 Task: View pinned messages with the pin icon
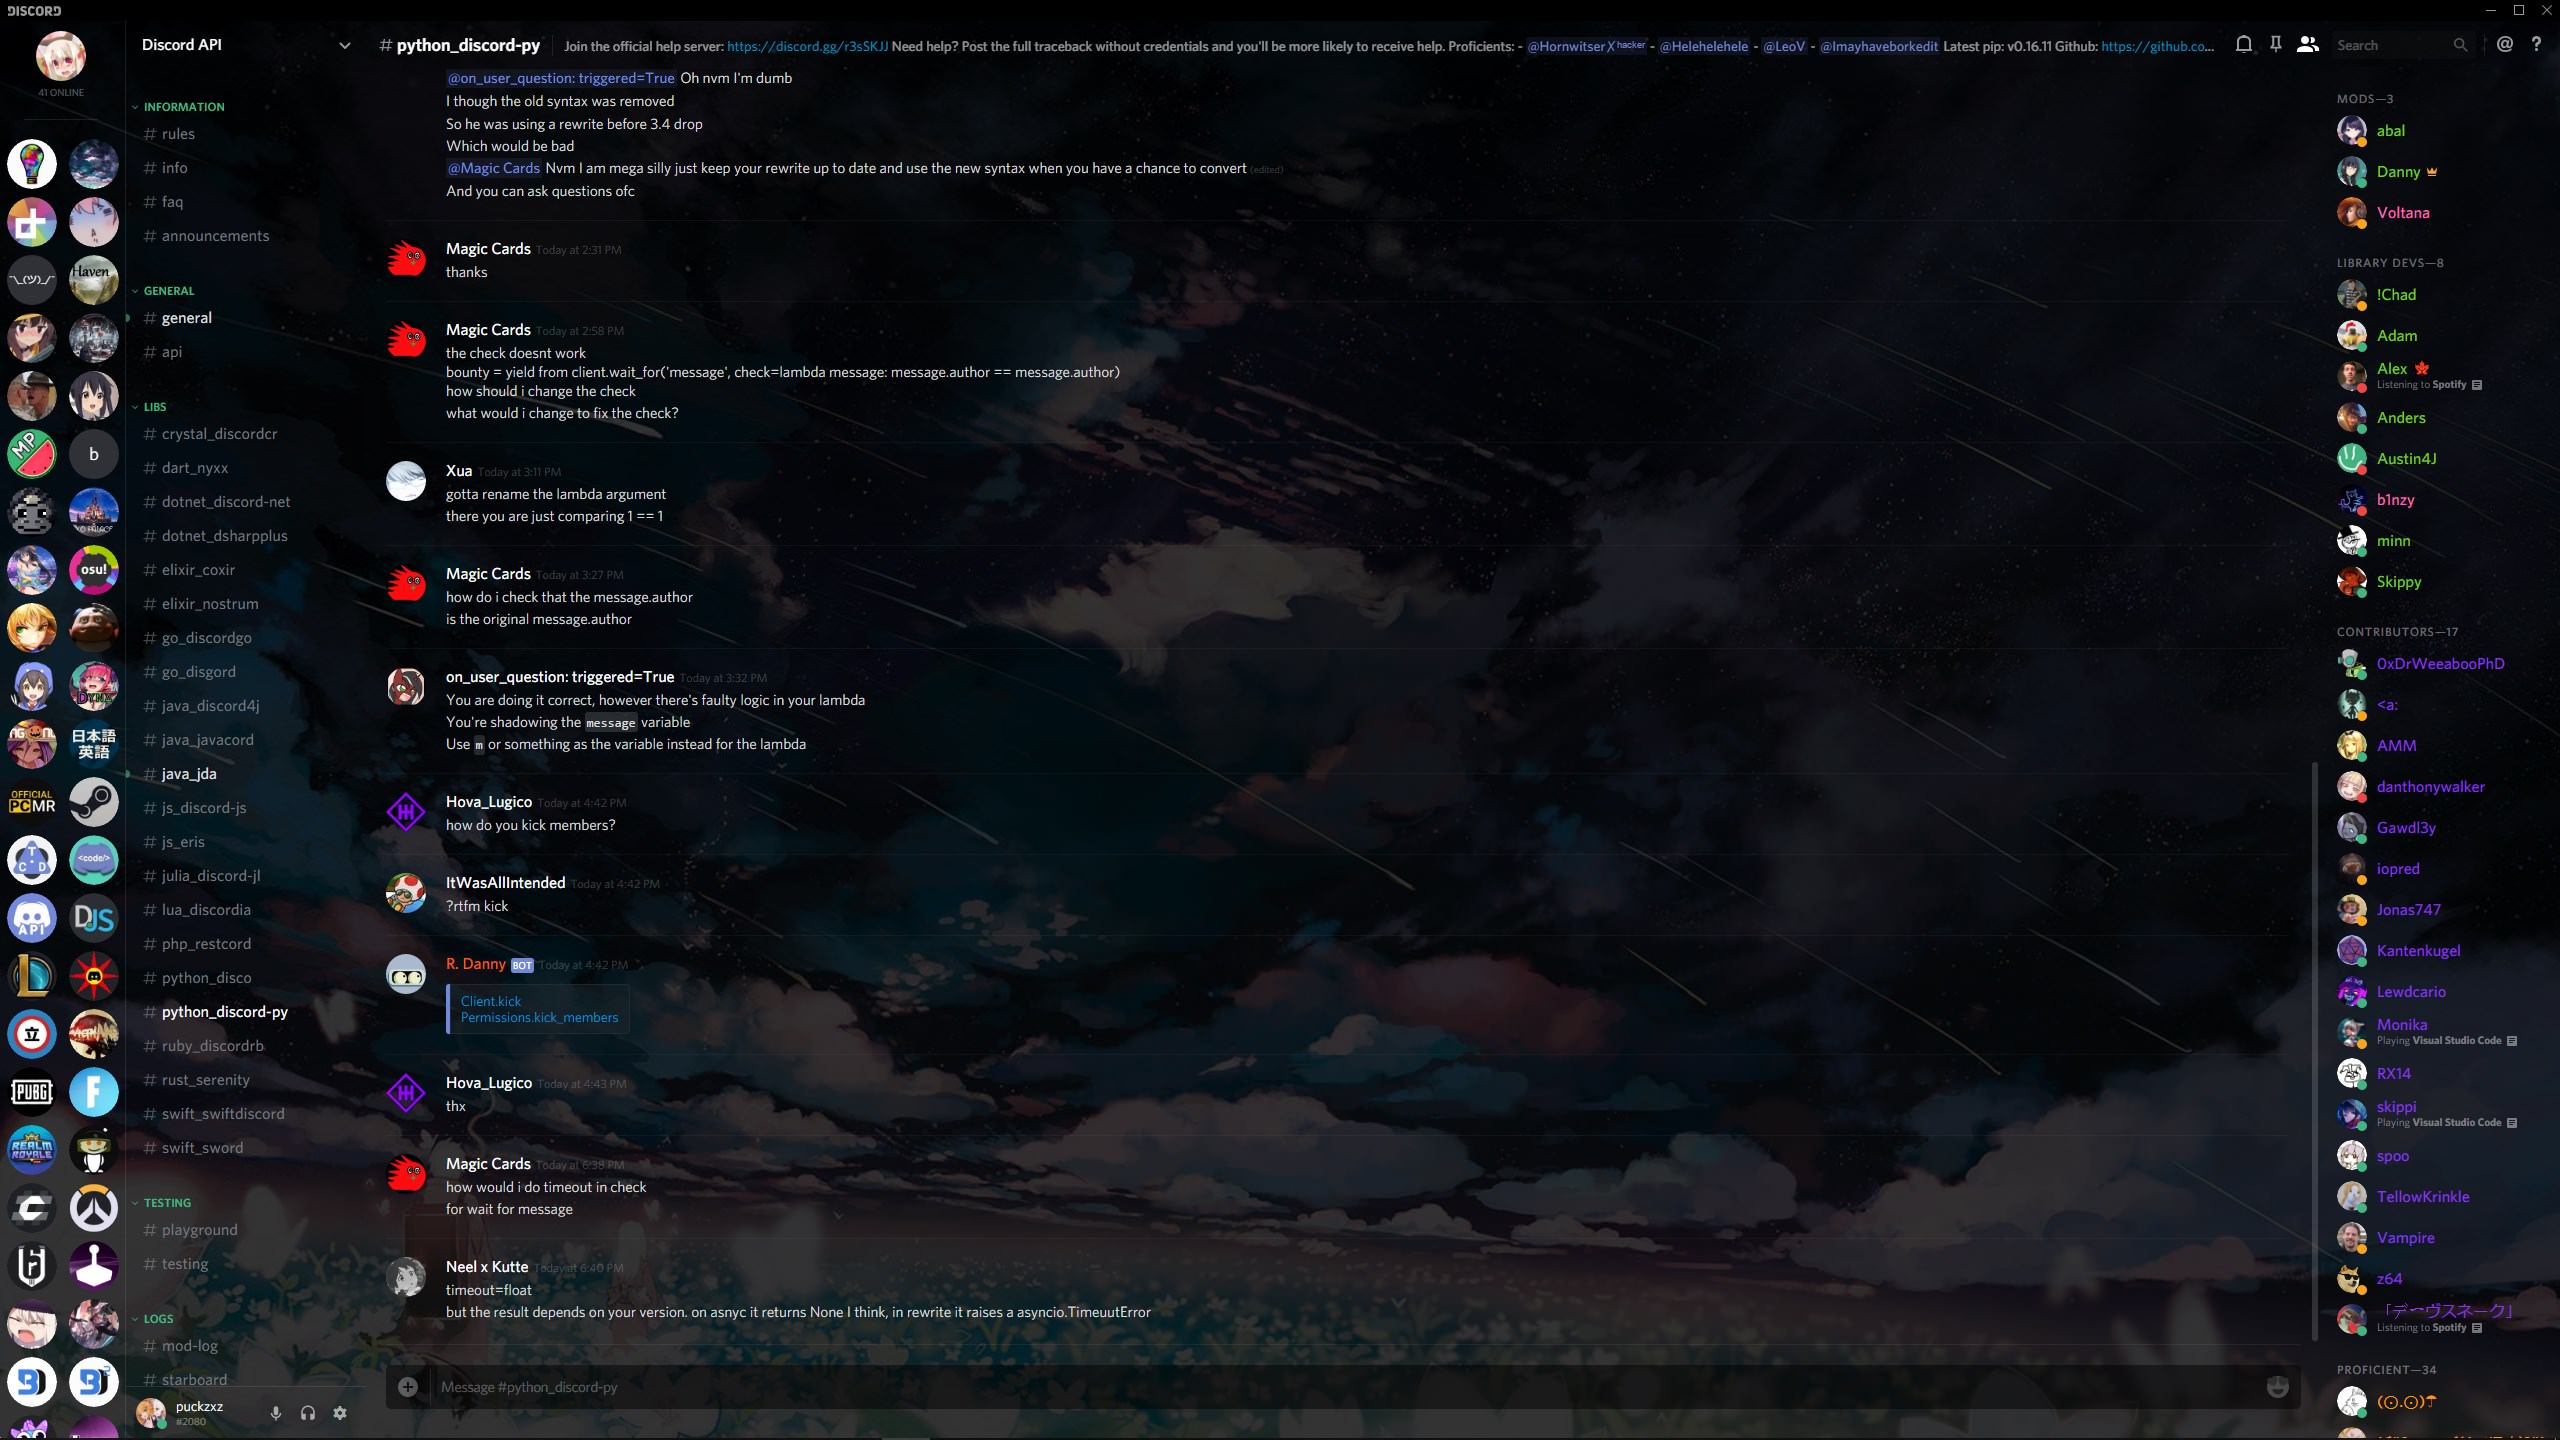click(x=2274, y=44)
